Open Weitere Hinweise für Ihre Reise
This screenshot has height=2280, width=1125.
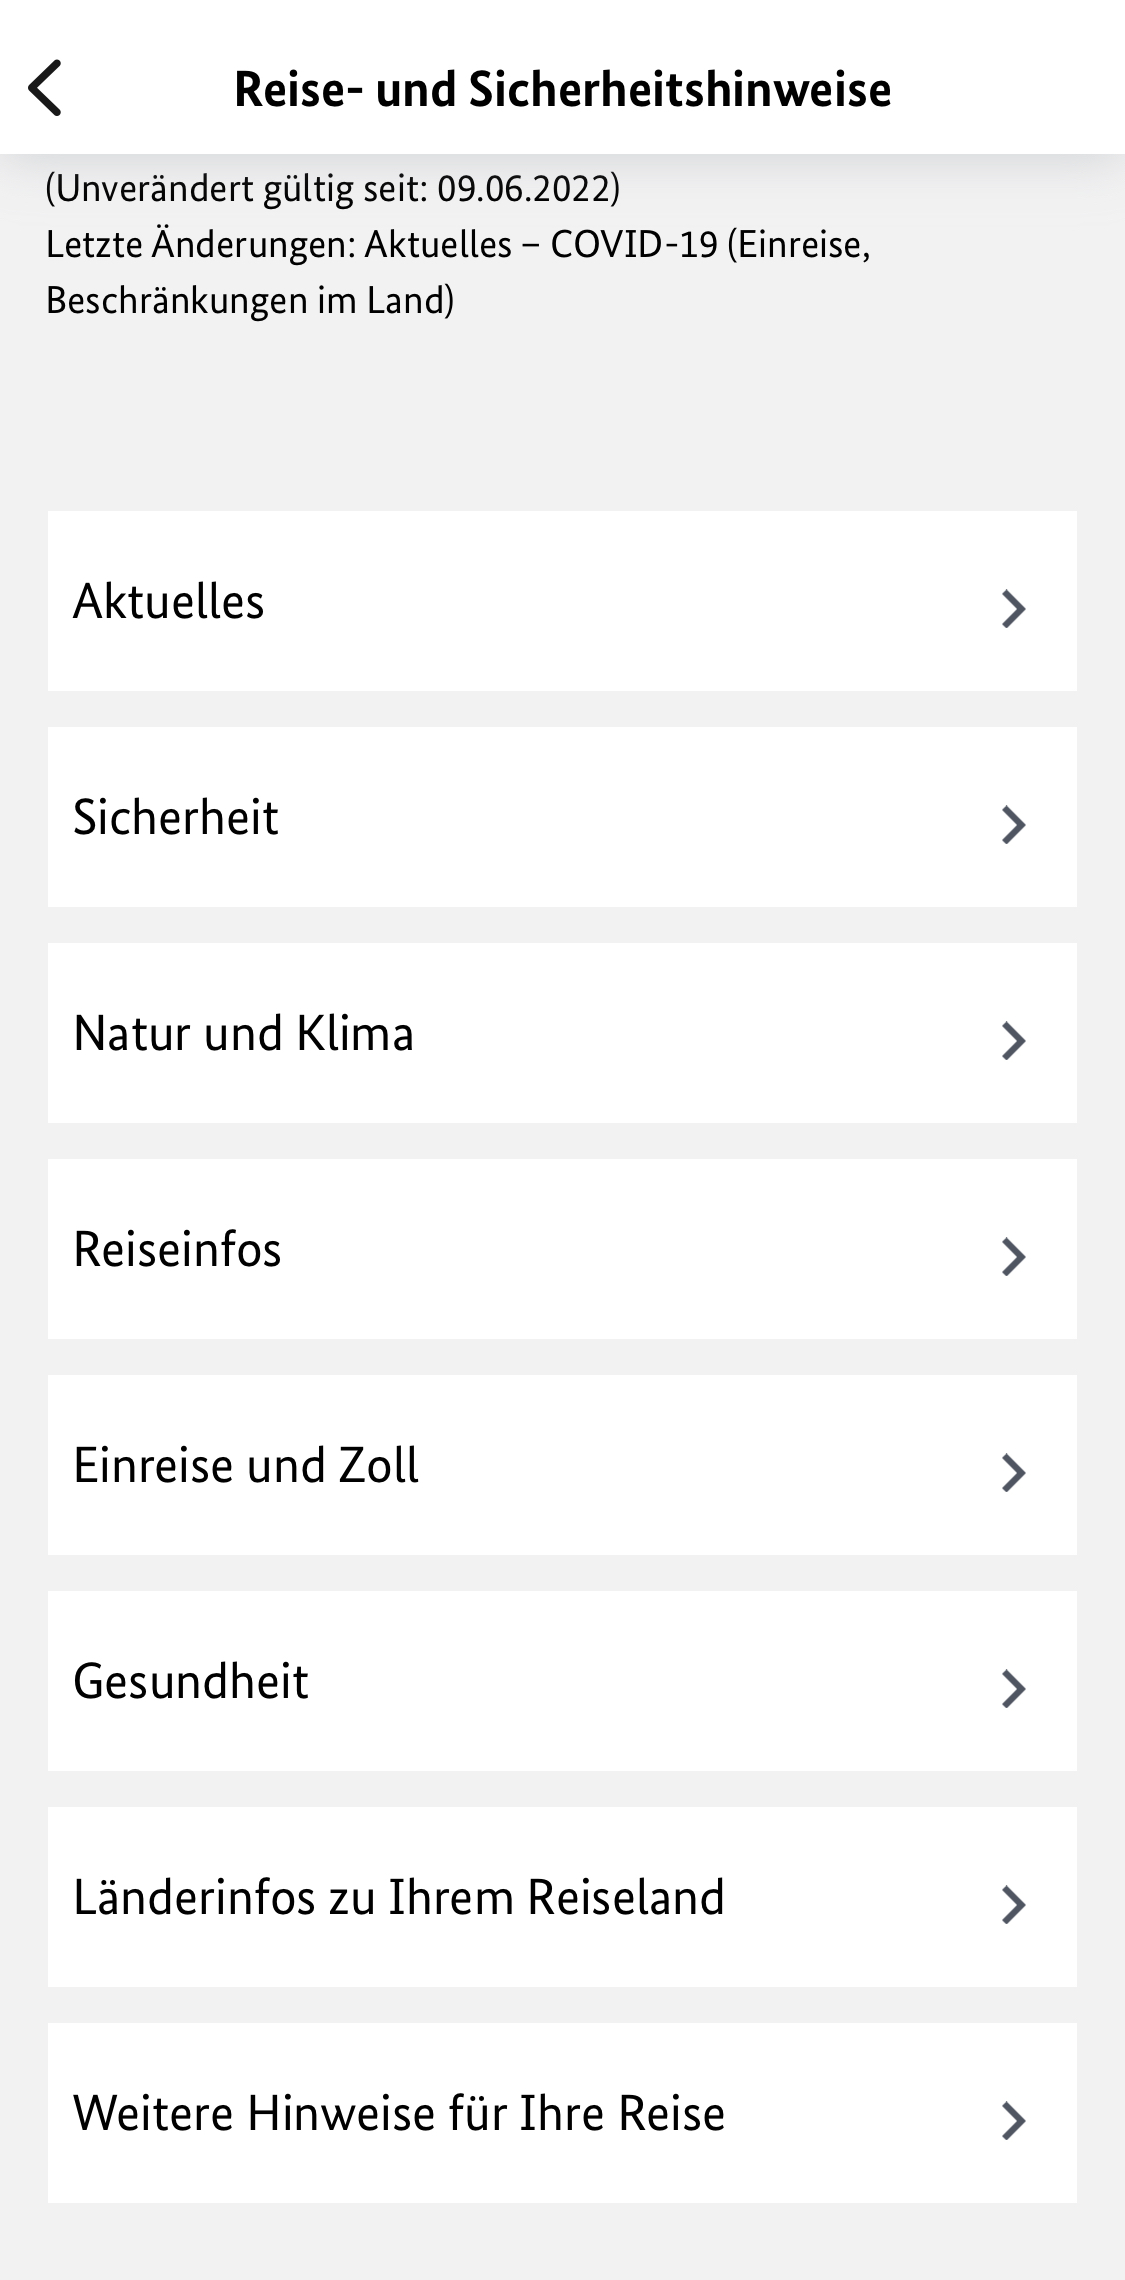coord(399,2114)
